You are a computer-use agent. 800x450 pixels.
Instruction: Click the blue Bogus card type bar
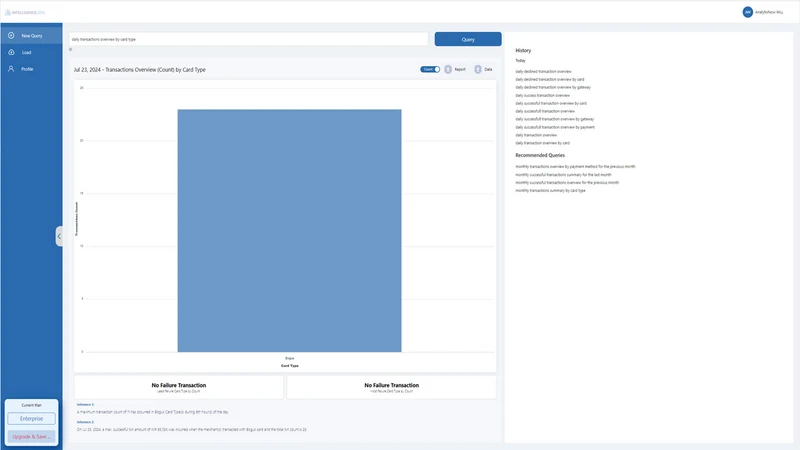click(x=289, y=231)
